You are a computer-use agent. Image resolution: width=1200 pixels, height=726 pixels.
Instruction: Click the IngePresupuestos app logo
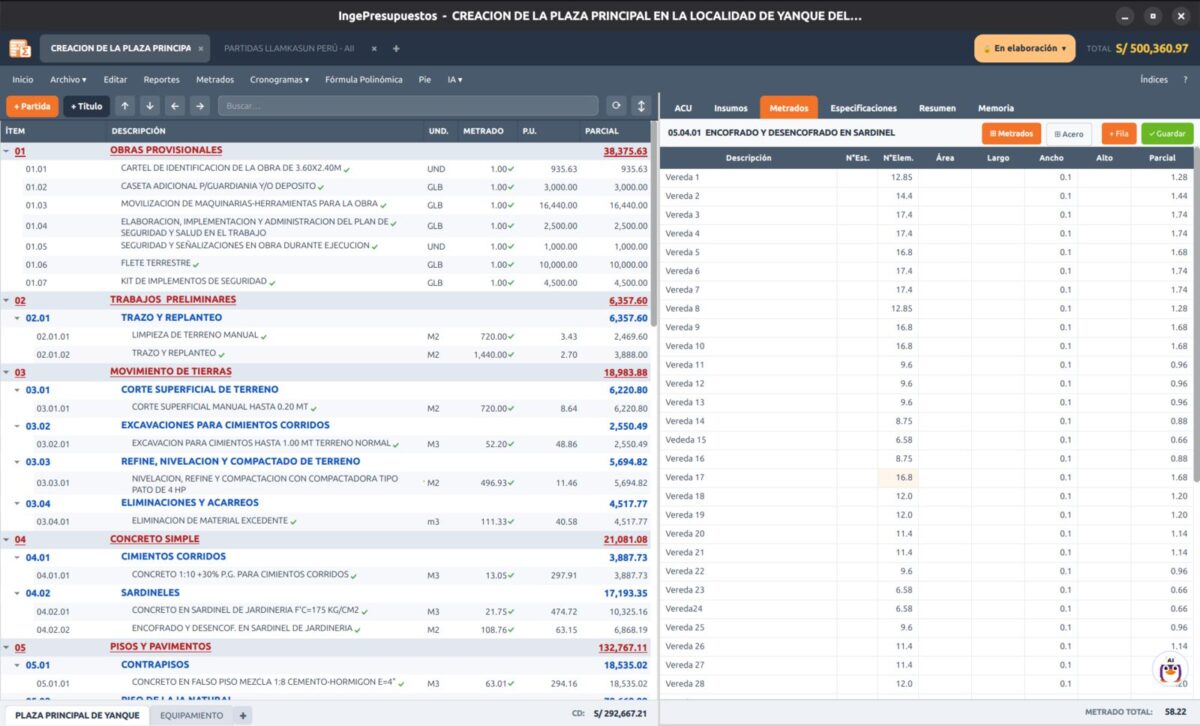point(20,48)
